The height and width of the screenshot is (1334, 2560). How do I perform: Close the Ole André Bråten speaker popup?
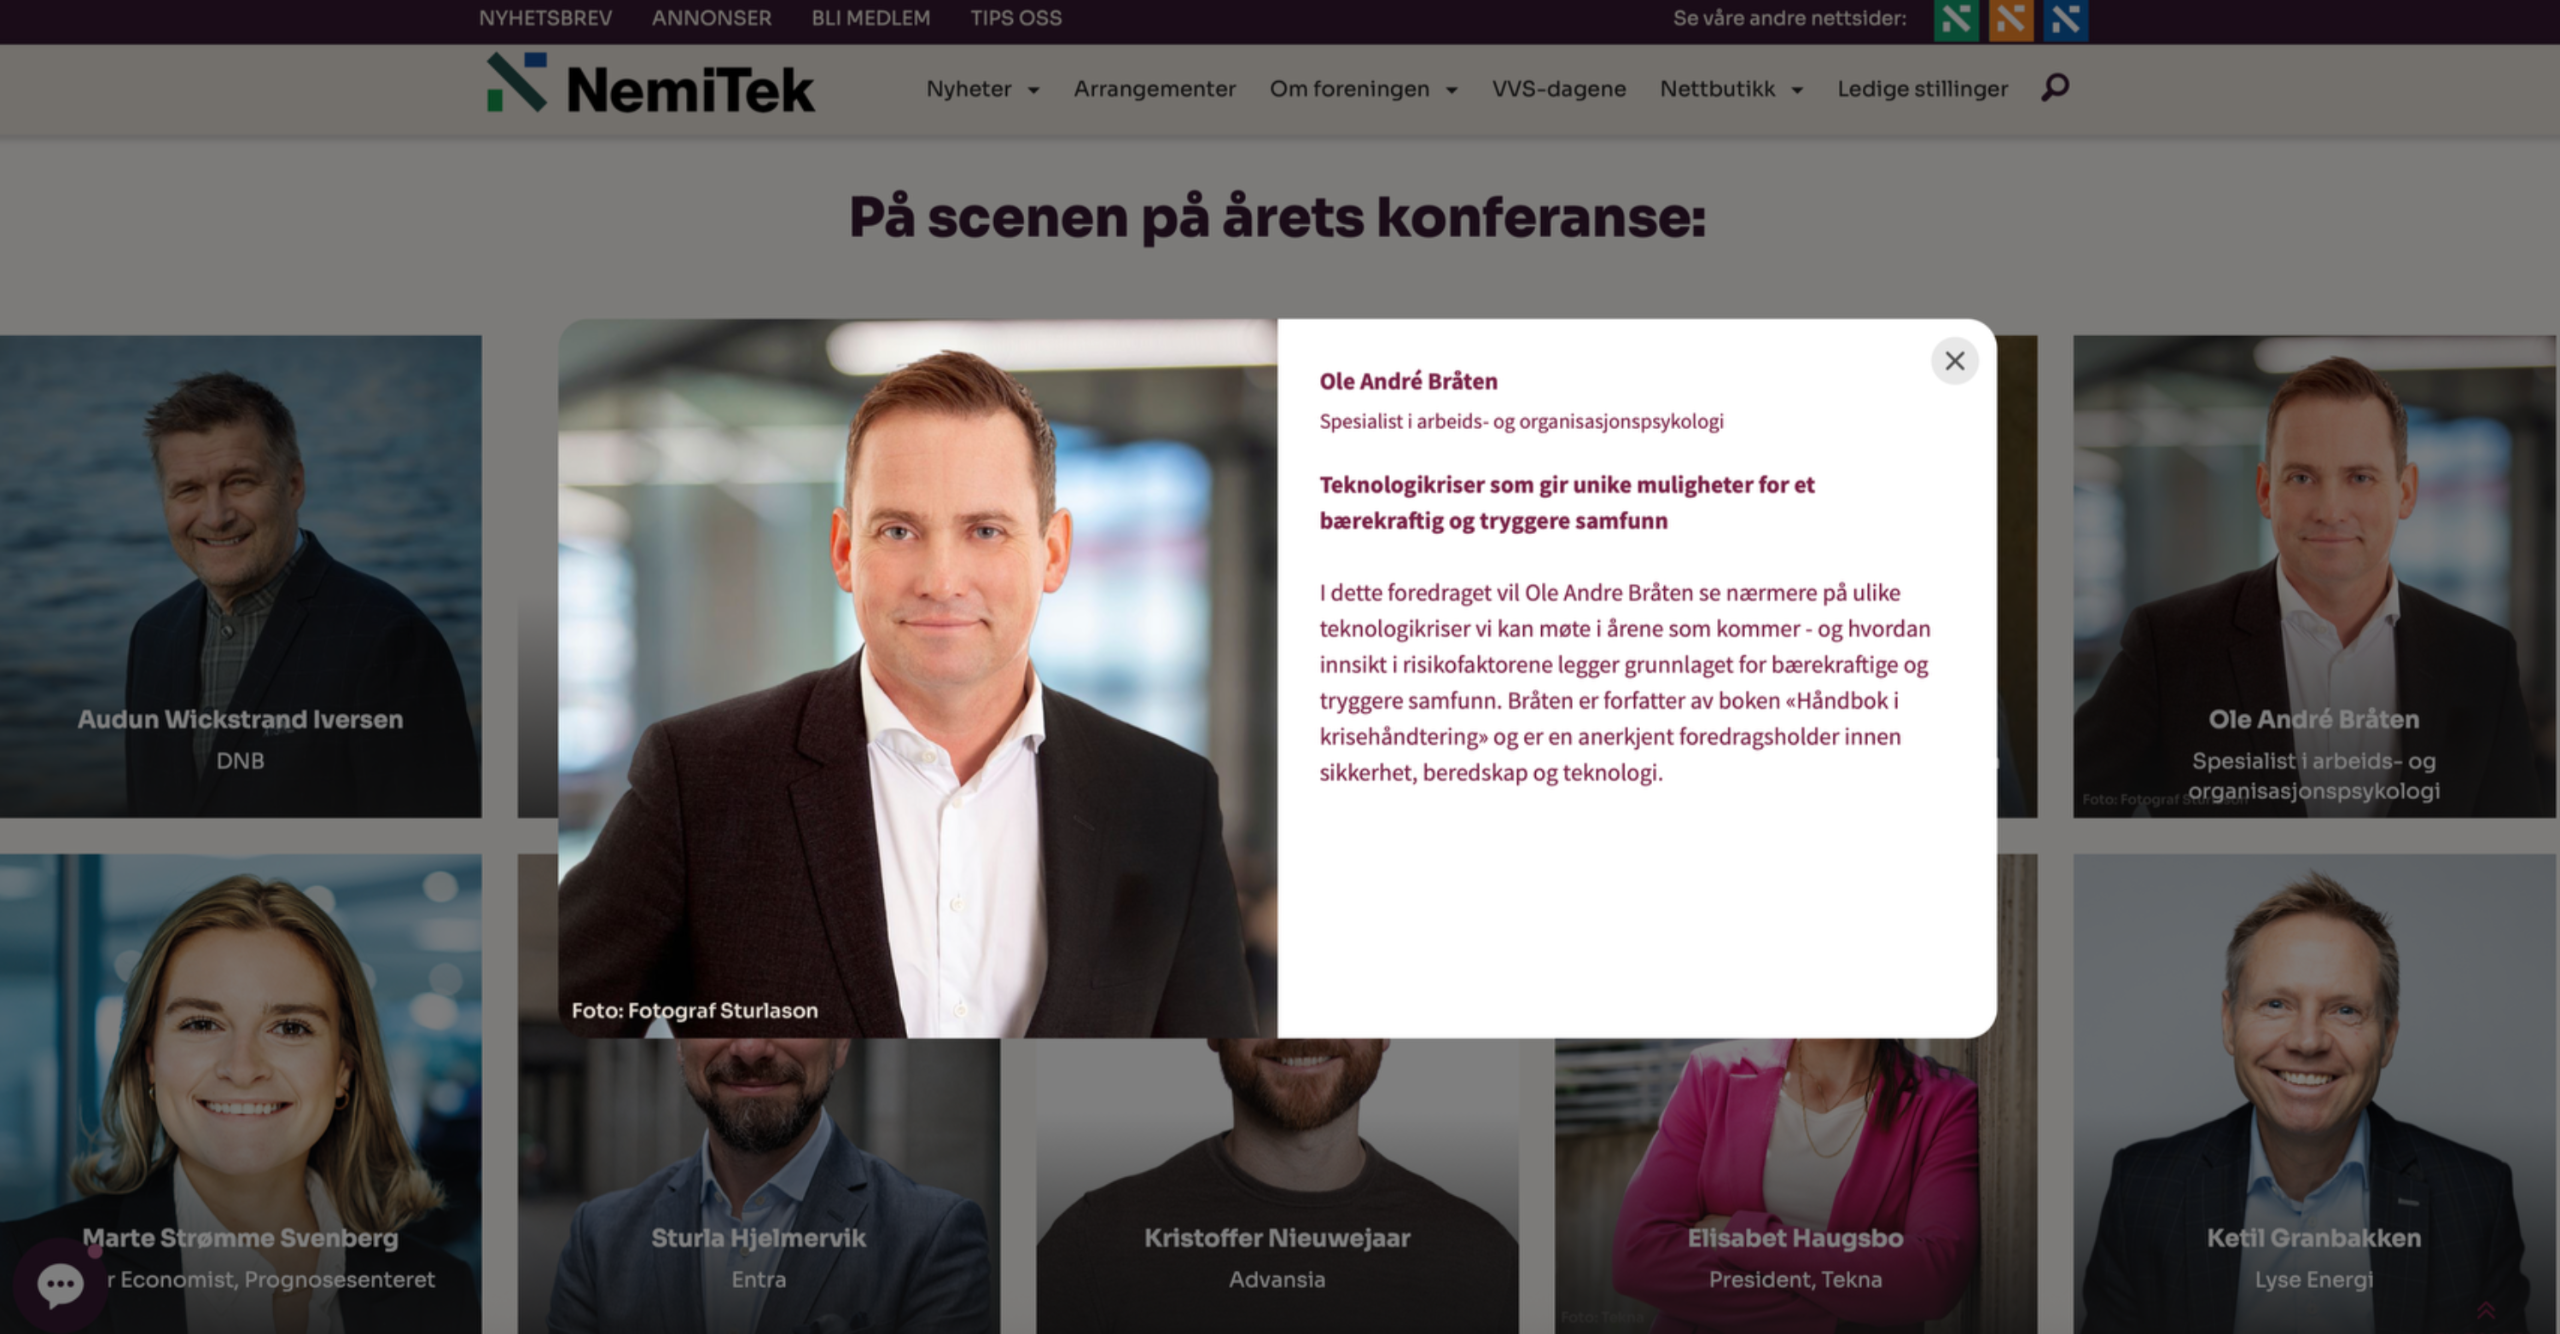coord(1954,361)
